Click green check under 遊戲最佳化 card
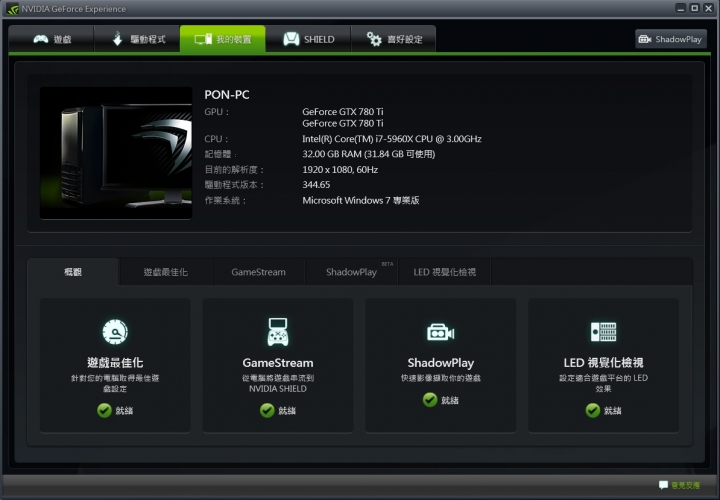The height and width of the screenshot is (500, 720). (104, 410)
